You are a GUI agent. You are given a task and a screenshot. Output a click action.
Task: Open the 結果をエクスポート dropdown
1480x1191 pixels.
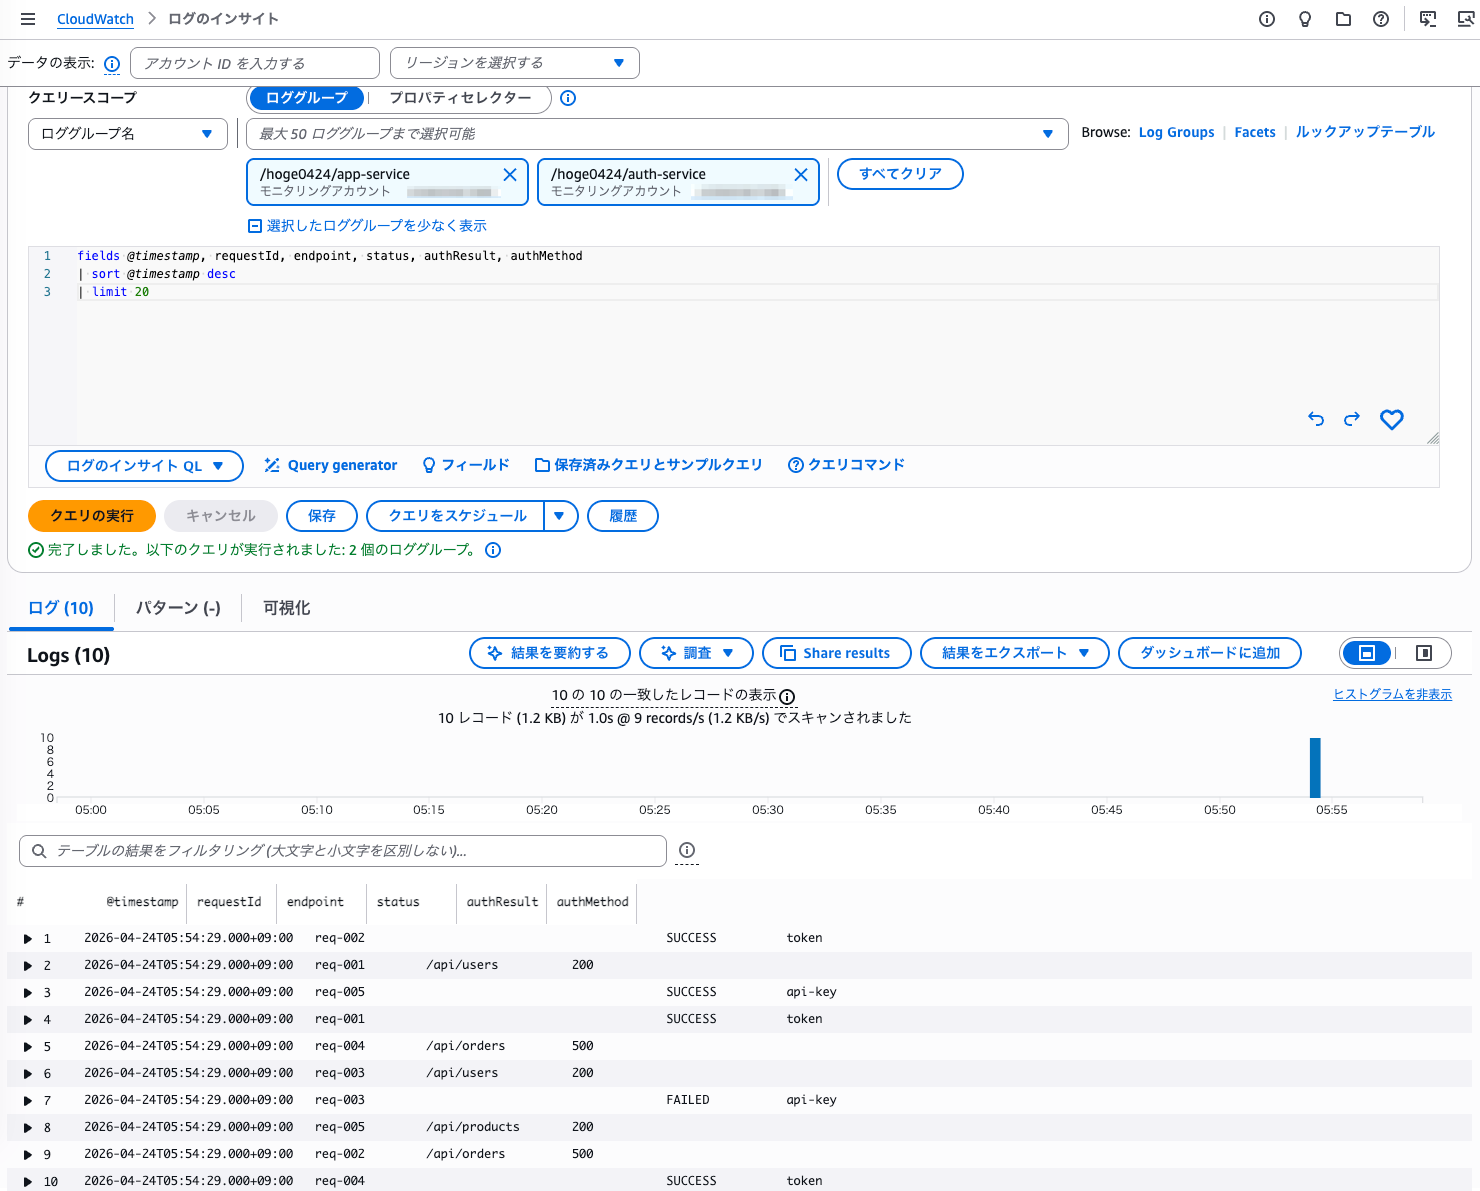coord(1014,653)
